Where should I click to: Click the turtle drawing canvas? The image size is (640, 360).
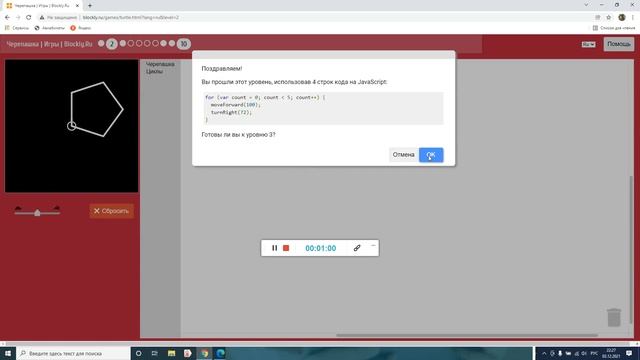pos(71,126)
